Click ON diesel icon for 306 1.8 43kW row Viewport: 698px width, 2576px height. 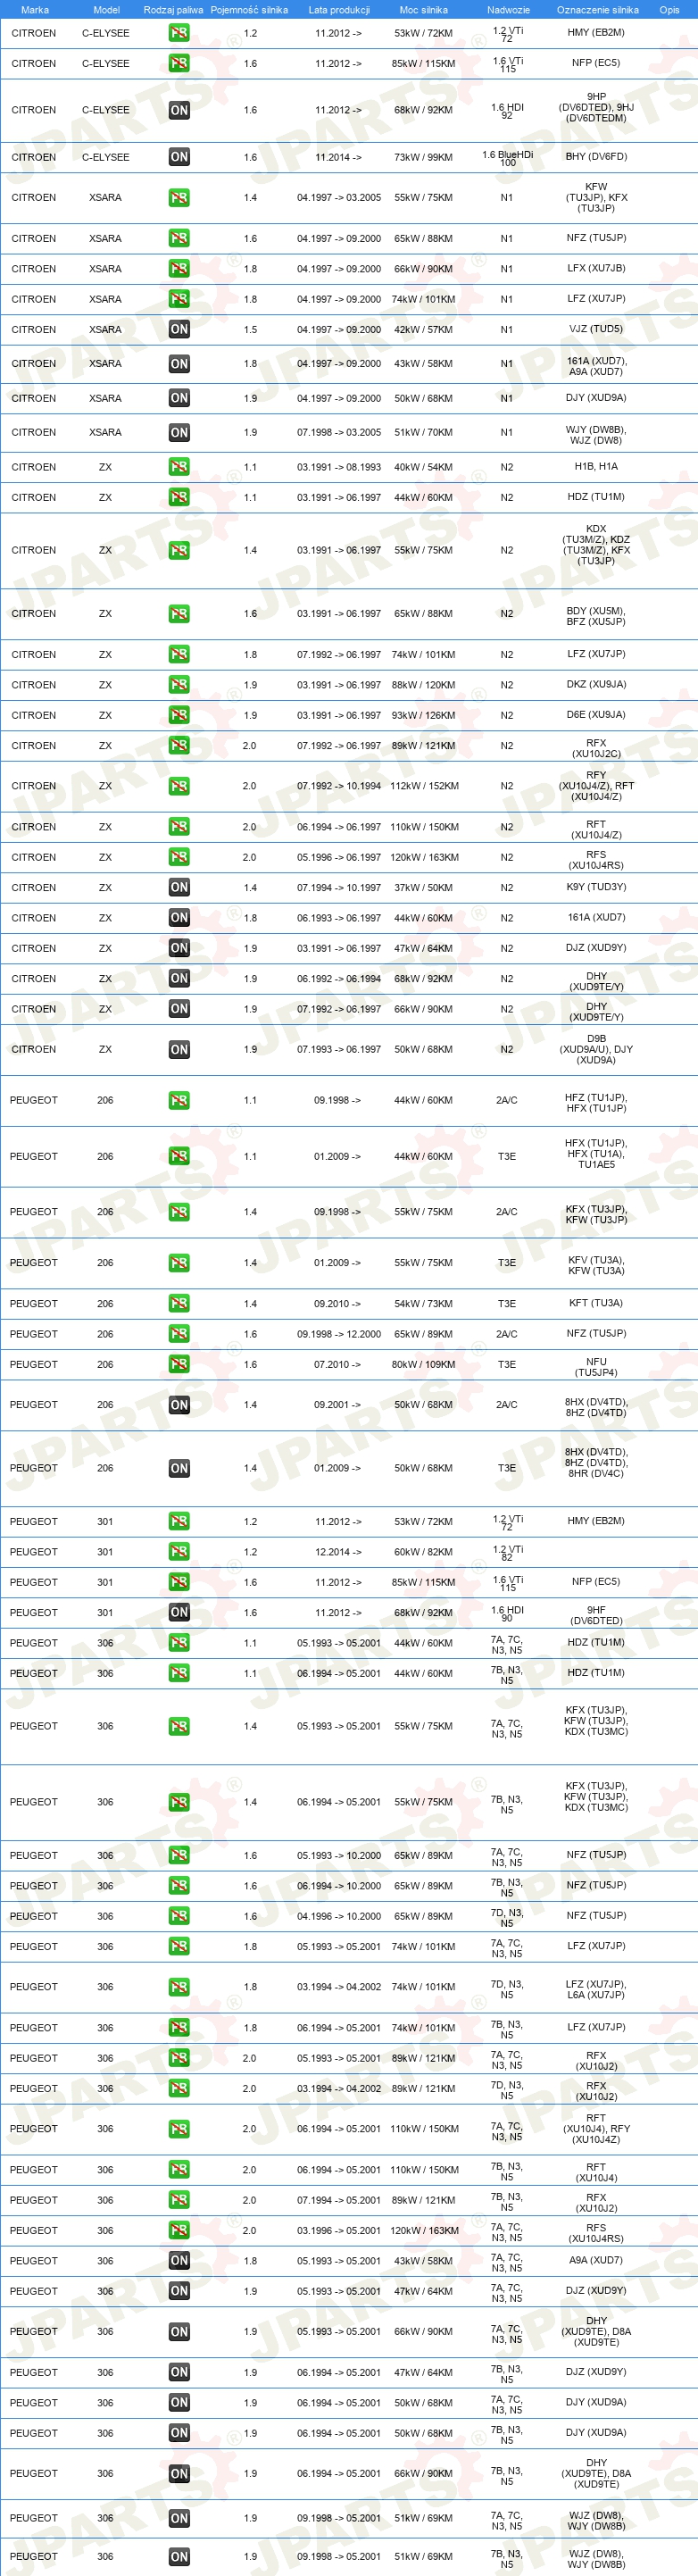[179, 2260]
